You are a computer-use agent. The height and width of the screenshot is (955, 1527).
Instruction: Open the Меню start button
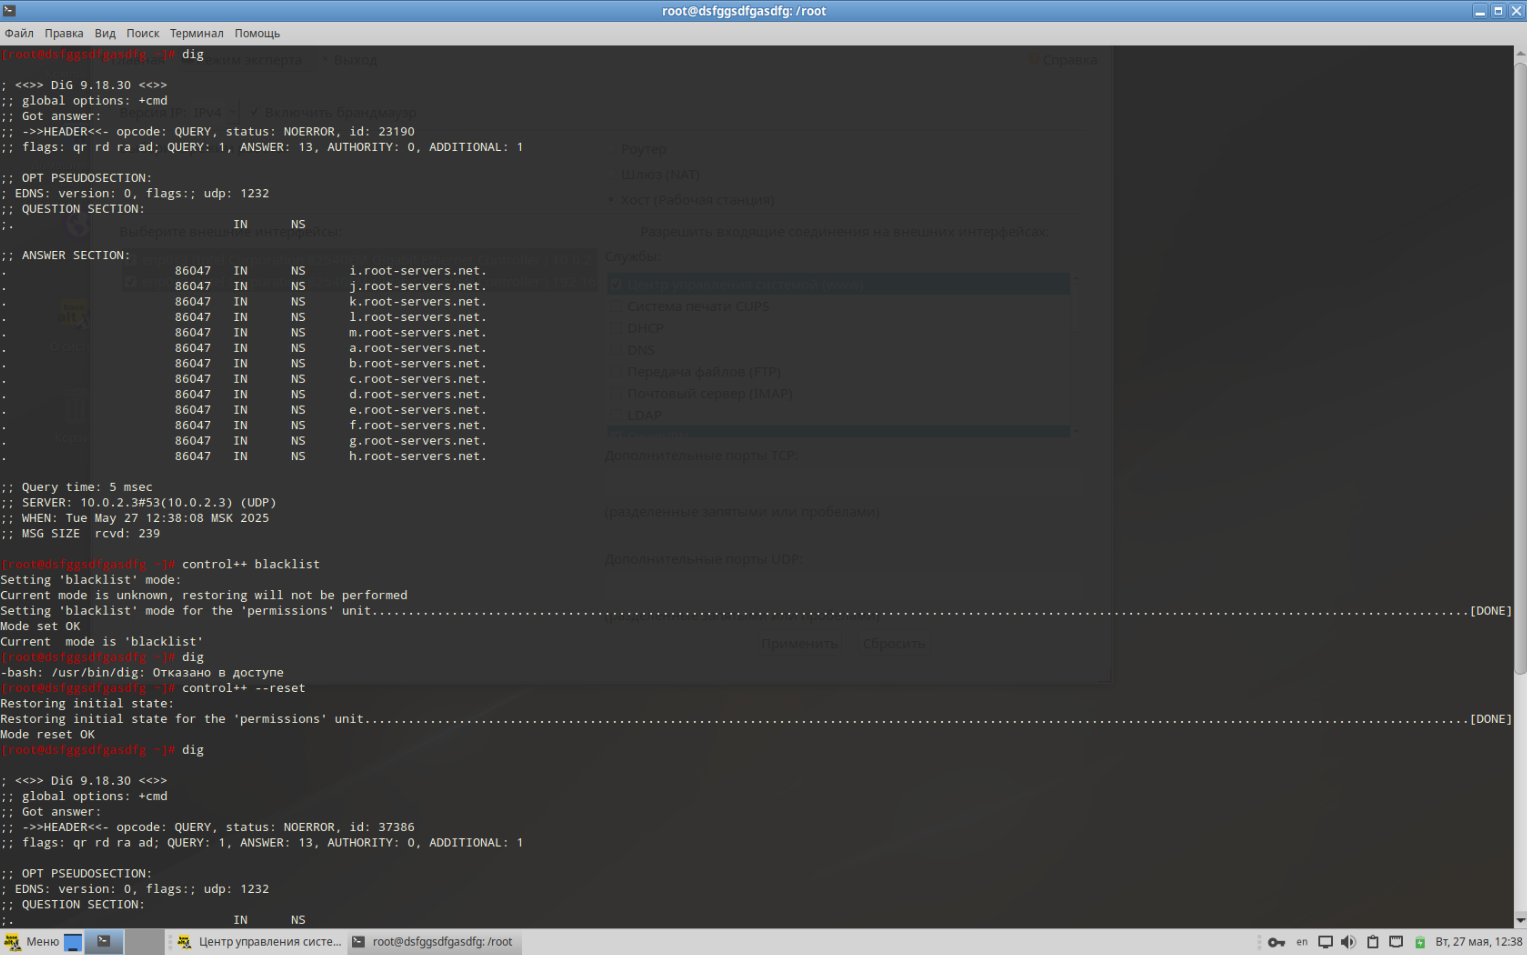(32, 942)
